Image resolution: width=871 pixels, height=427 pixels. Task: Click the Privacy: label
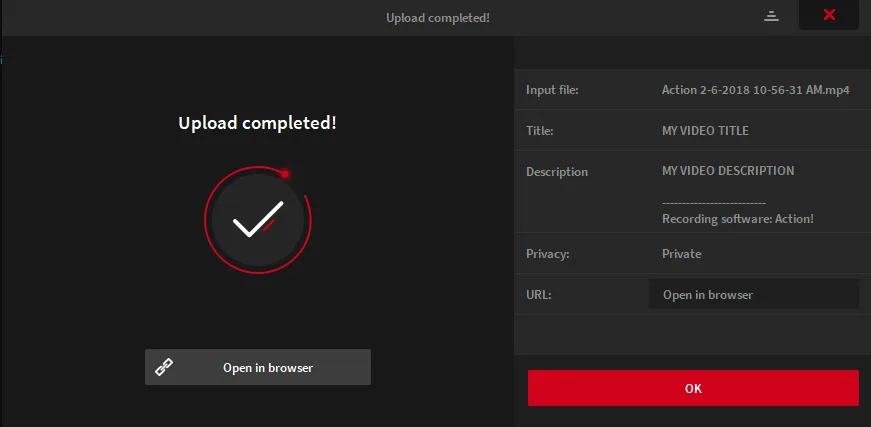[548, 254]
